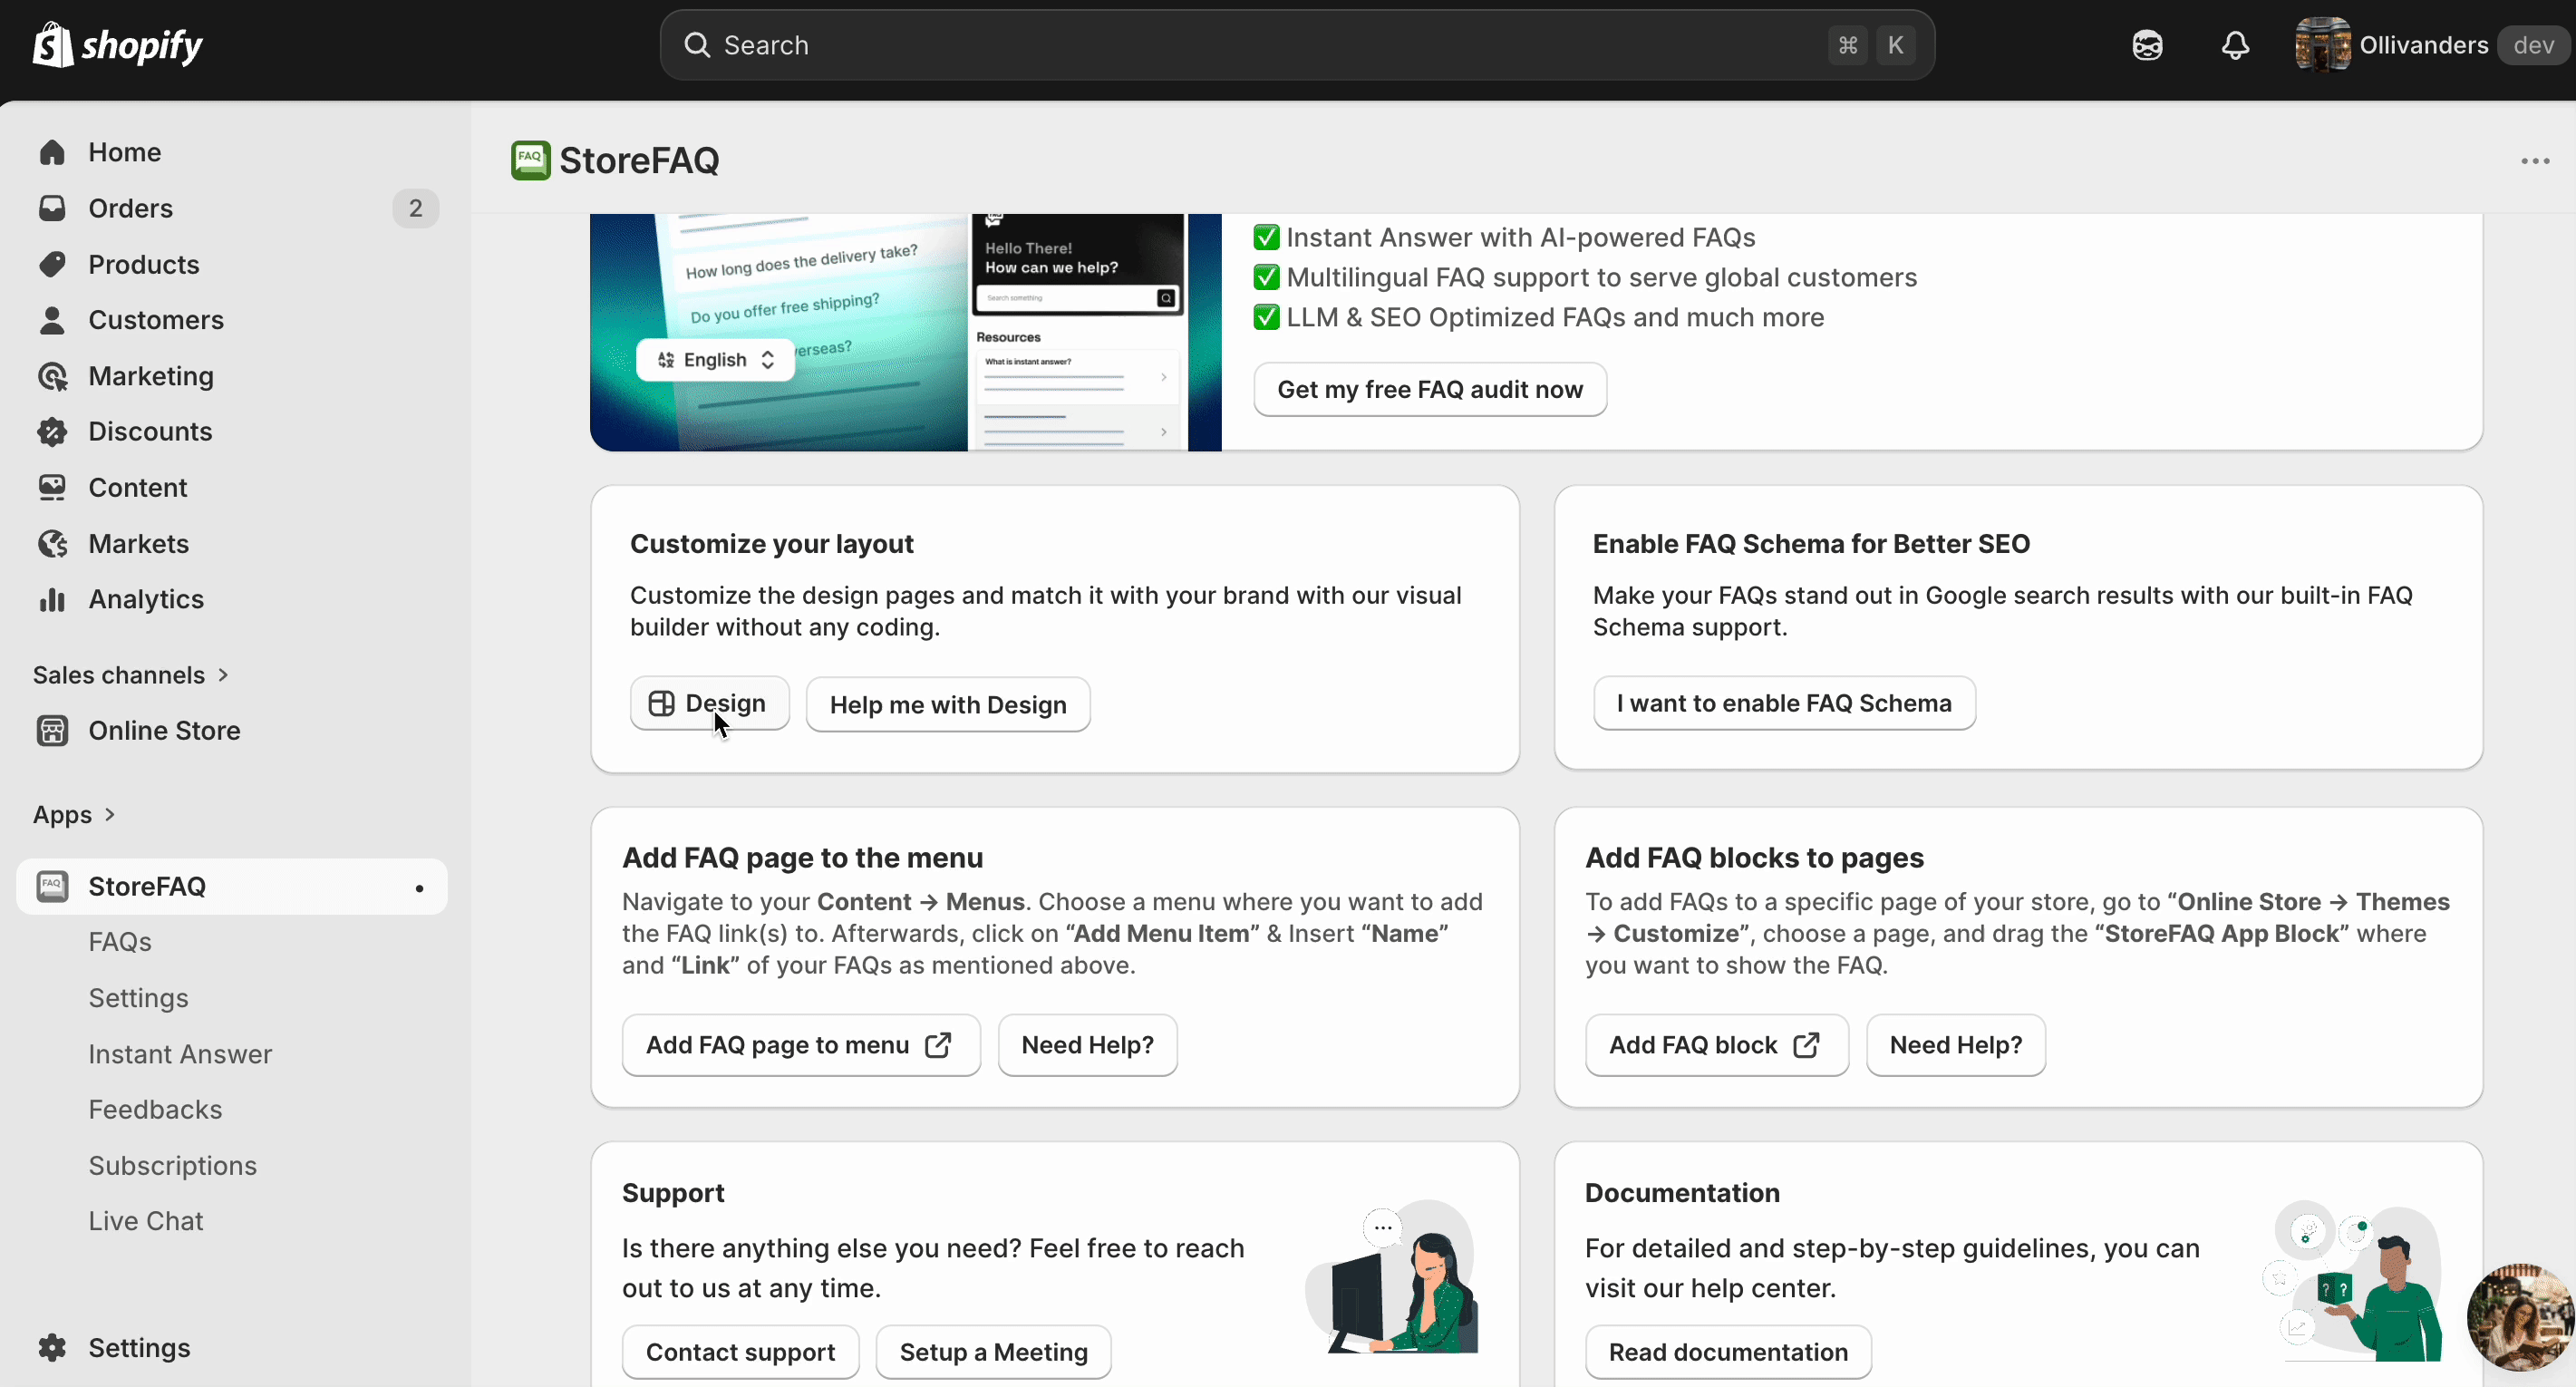2576x1387 pixels.
Task: Click Setup a Meeting button
Action: tap(993, 1352)
